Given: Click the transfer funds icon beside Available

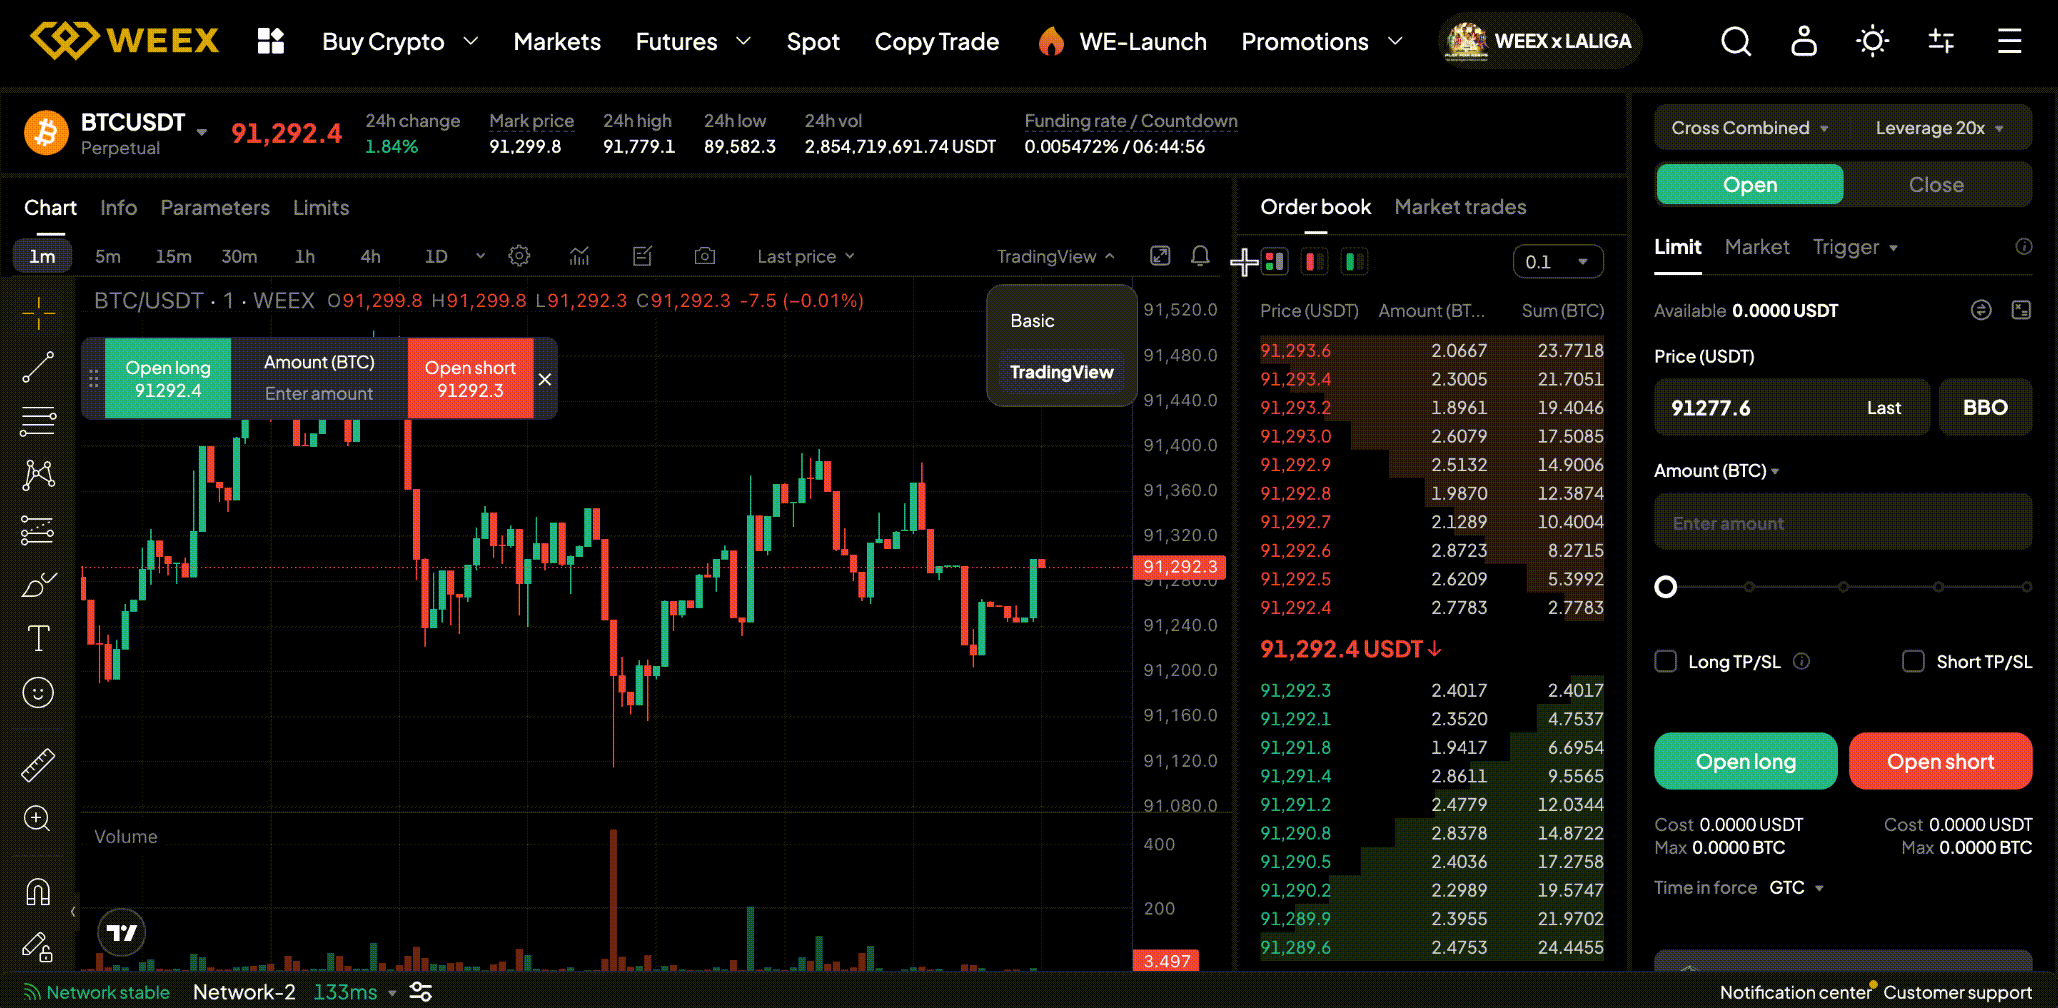Looking at the screenshot, I should click(x=1981, y=310).
